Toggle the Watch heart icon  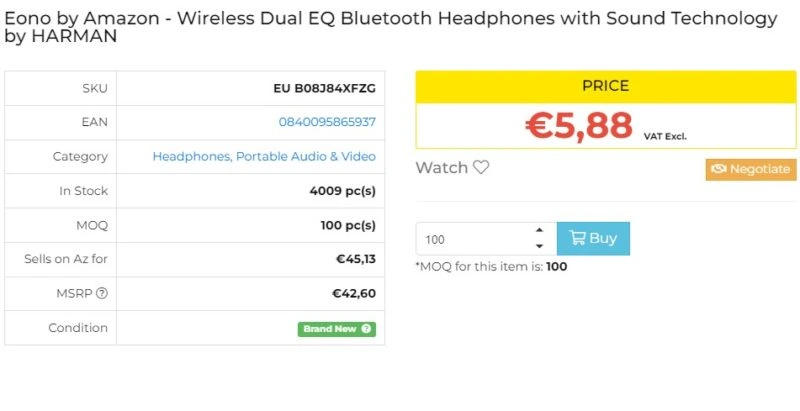coord(481,168)
